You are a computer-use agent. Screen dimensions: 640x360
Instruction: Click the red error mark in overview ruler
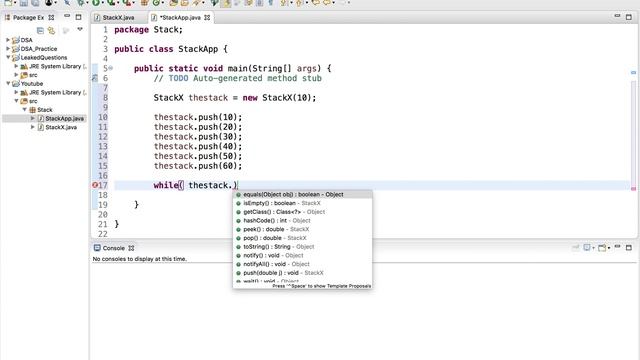pyautogui.click(x=633, y=189)
